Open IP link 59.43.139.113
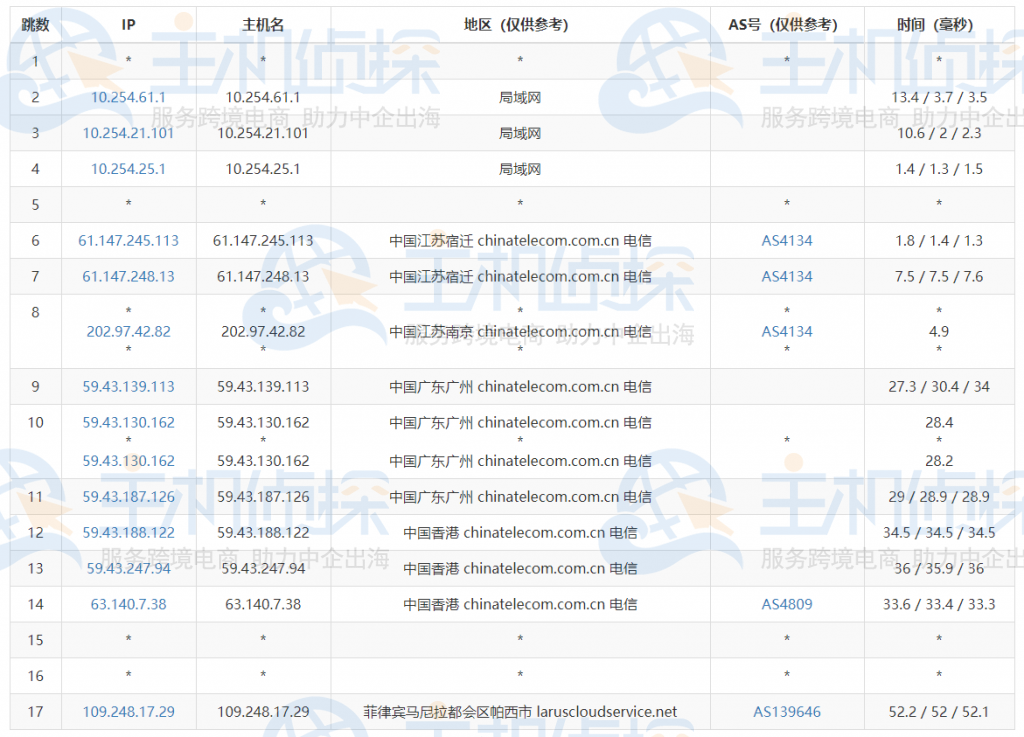 (x=128, y=386)
